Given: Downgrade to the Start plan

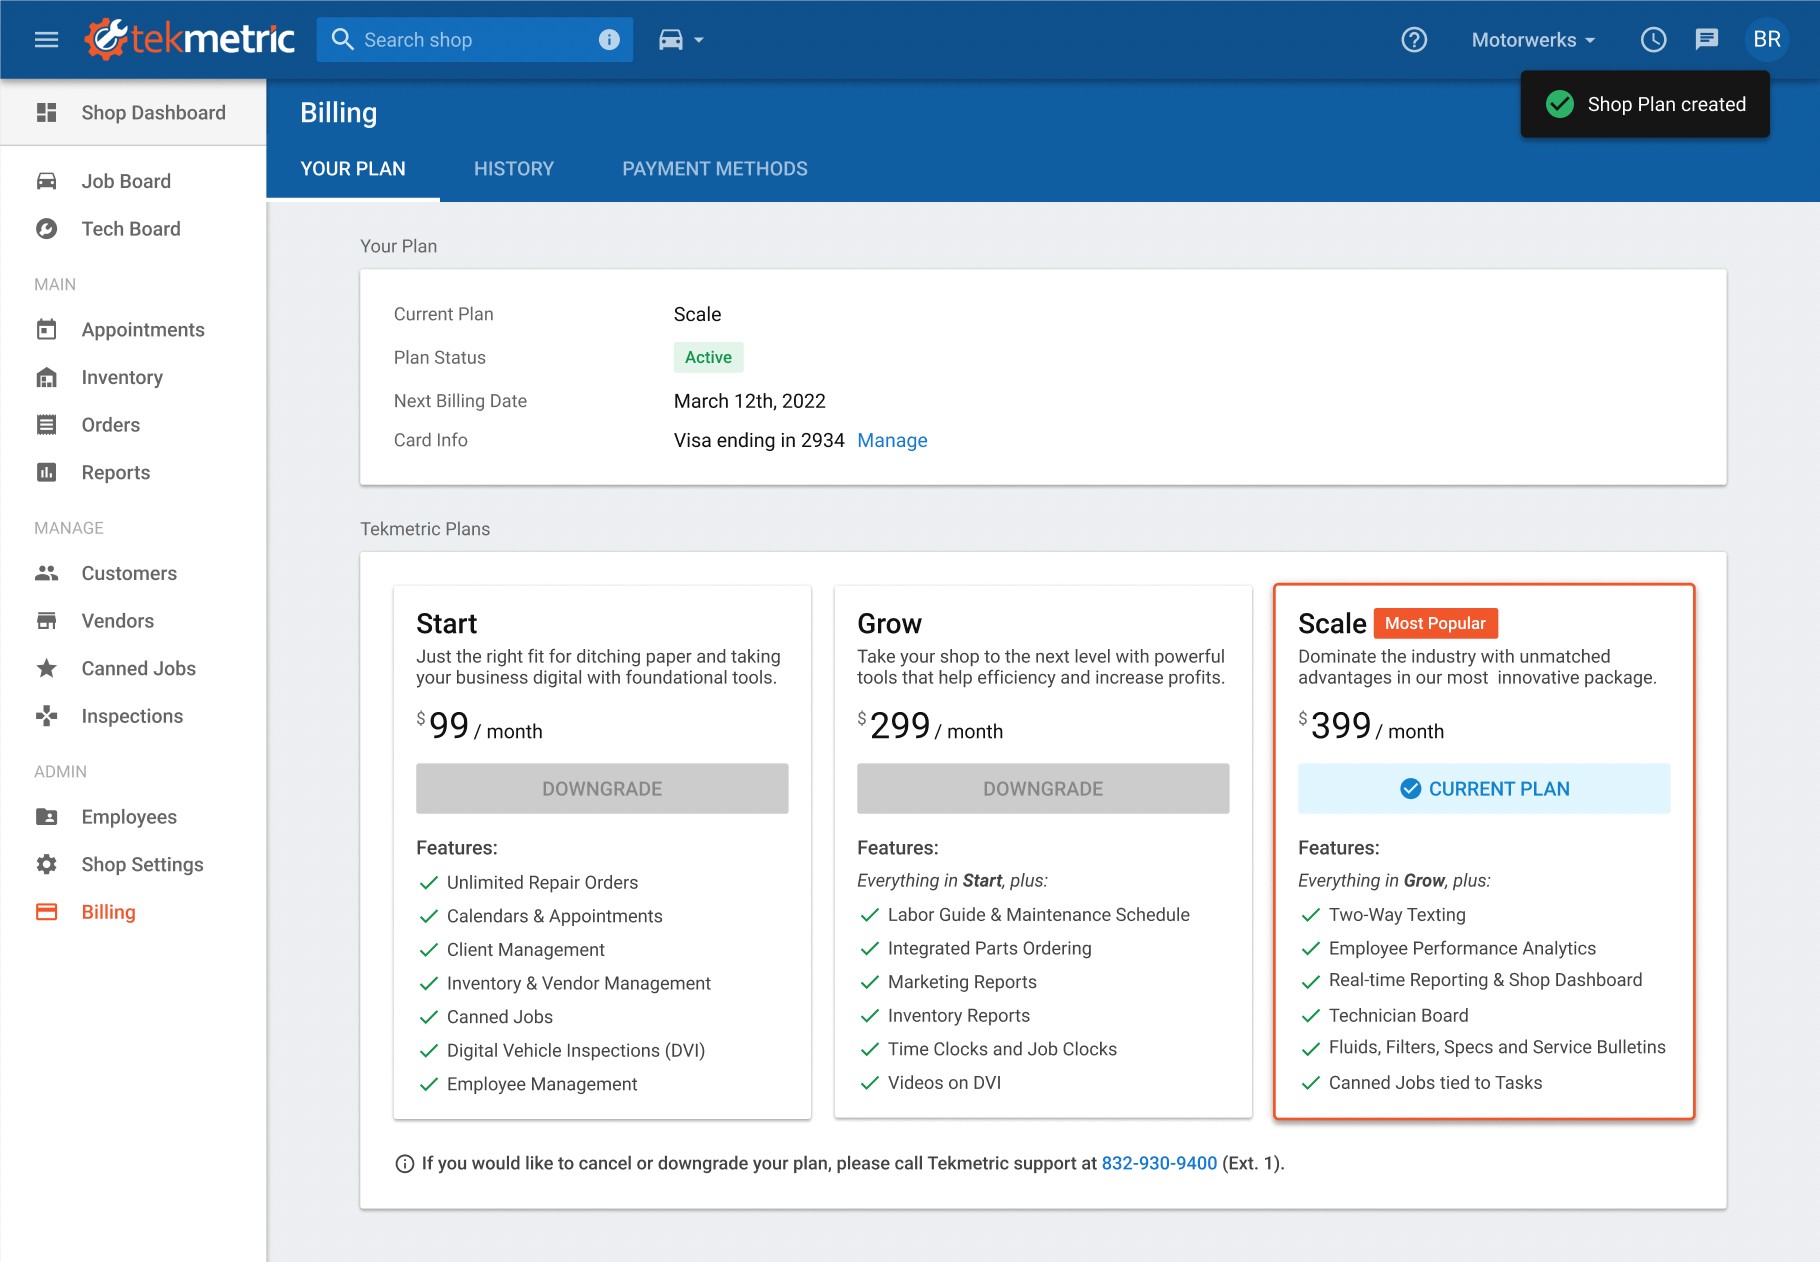Looking at the screenshot, I should pyautogui.click(x=602, y=789).
